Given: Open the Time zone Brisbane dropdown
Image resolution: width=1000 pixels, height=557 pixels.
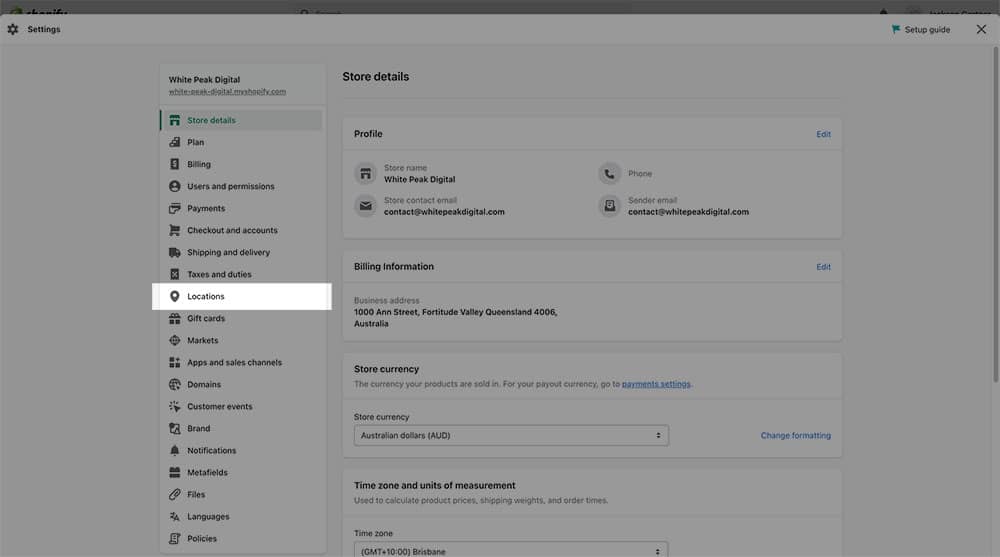Looking at the screenshot, I should click(511, 549).
